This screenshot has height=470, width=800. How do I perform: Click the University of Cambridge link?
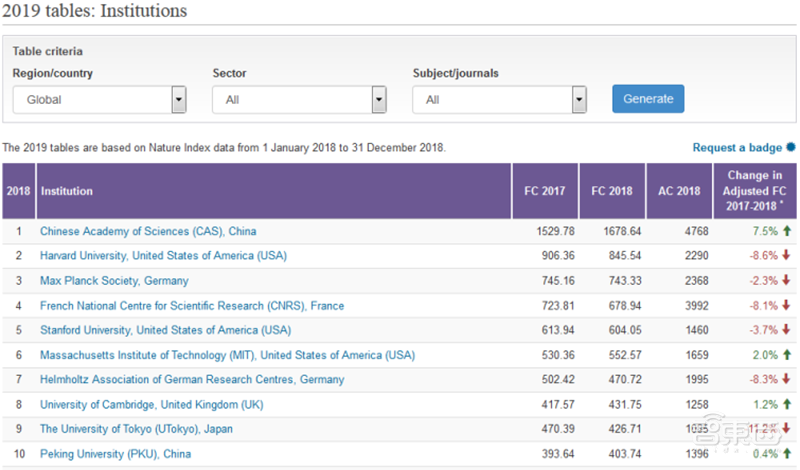tap(153, 404)
